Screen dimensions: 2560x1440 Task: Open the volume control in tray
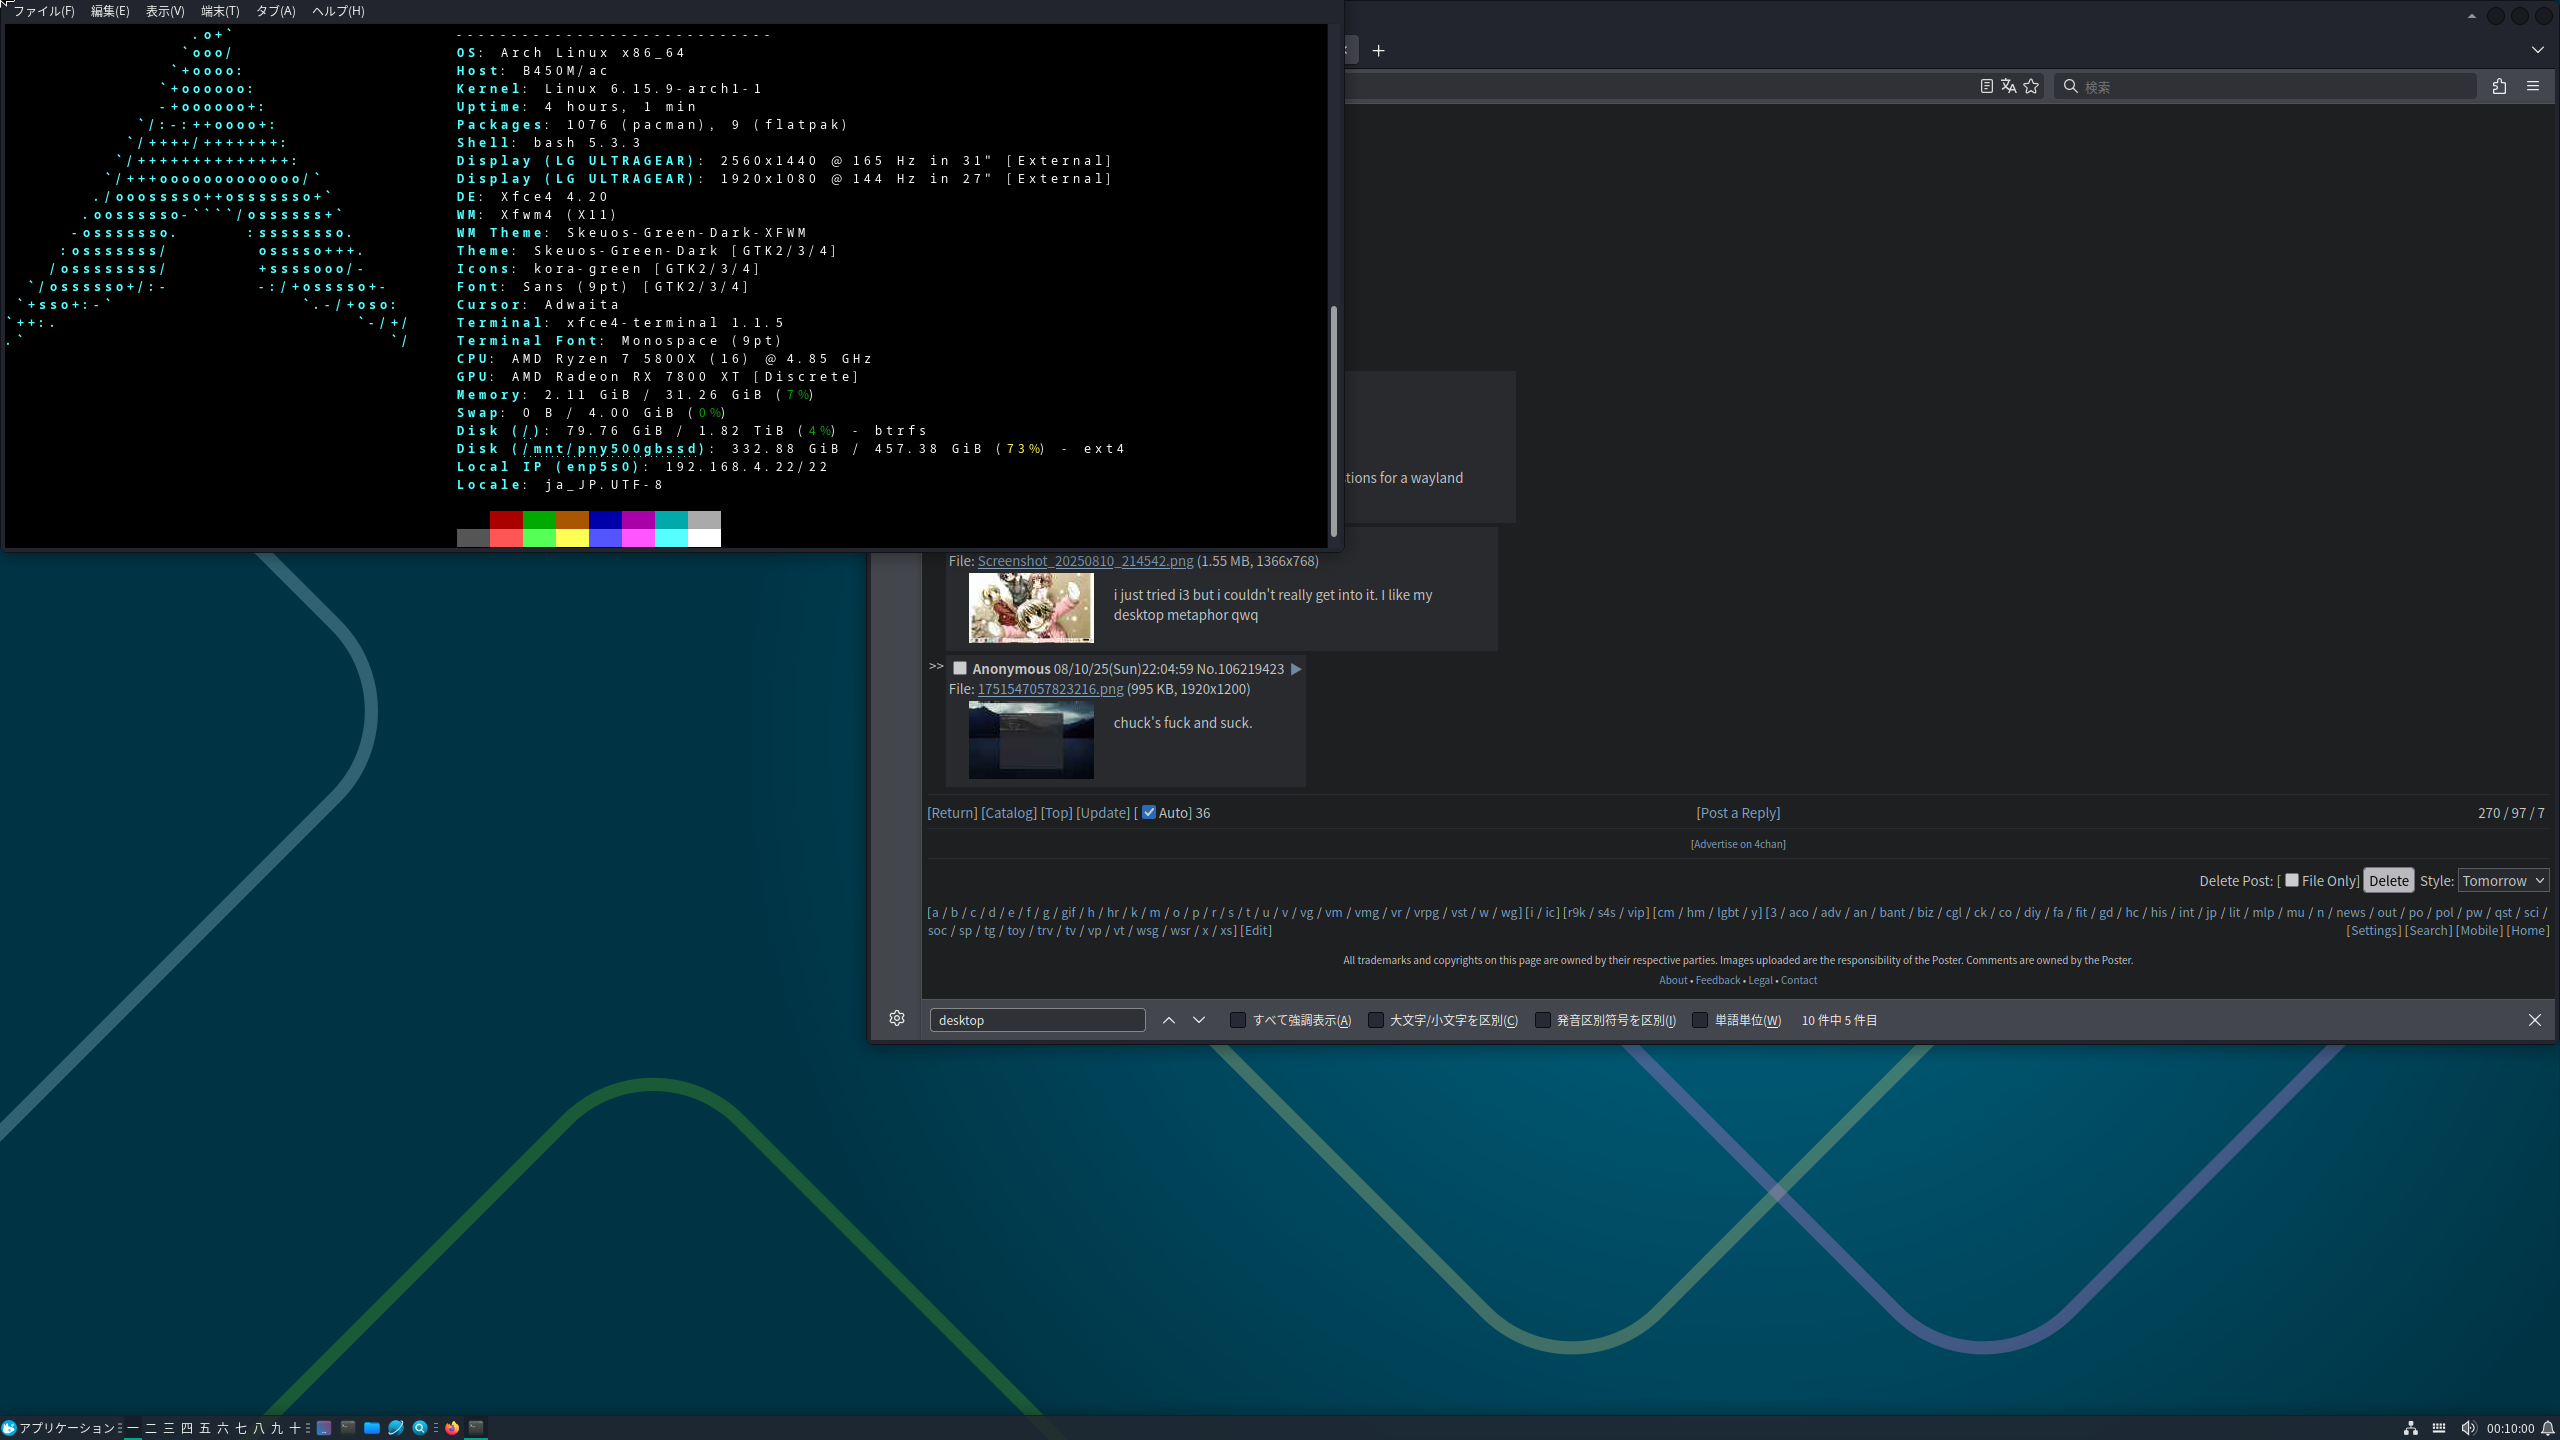[2468, 1428]
